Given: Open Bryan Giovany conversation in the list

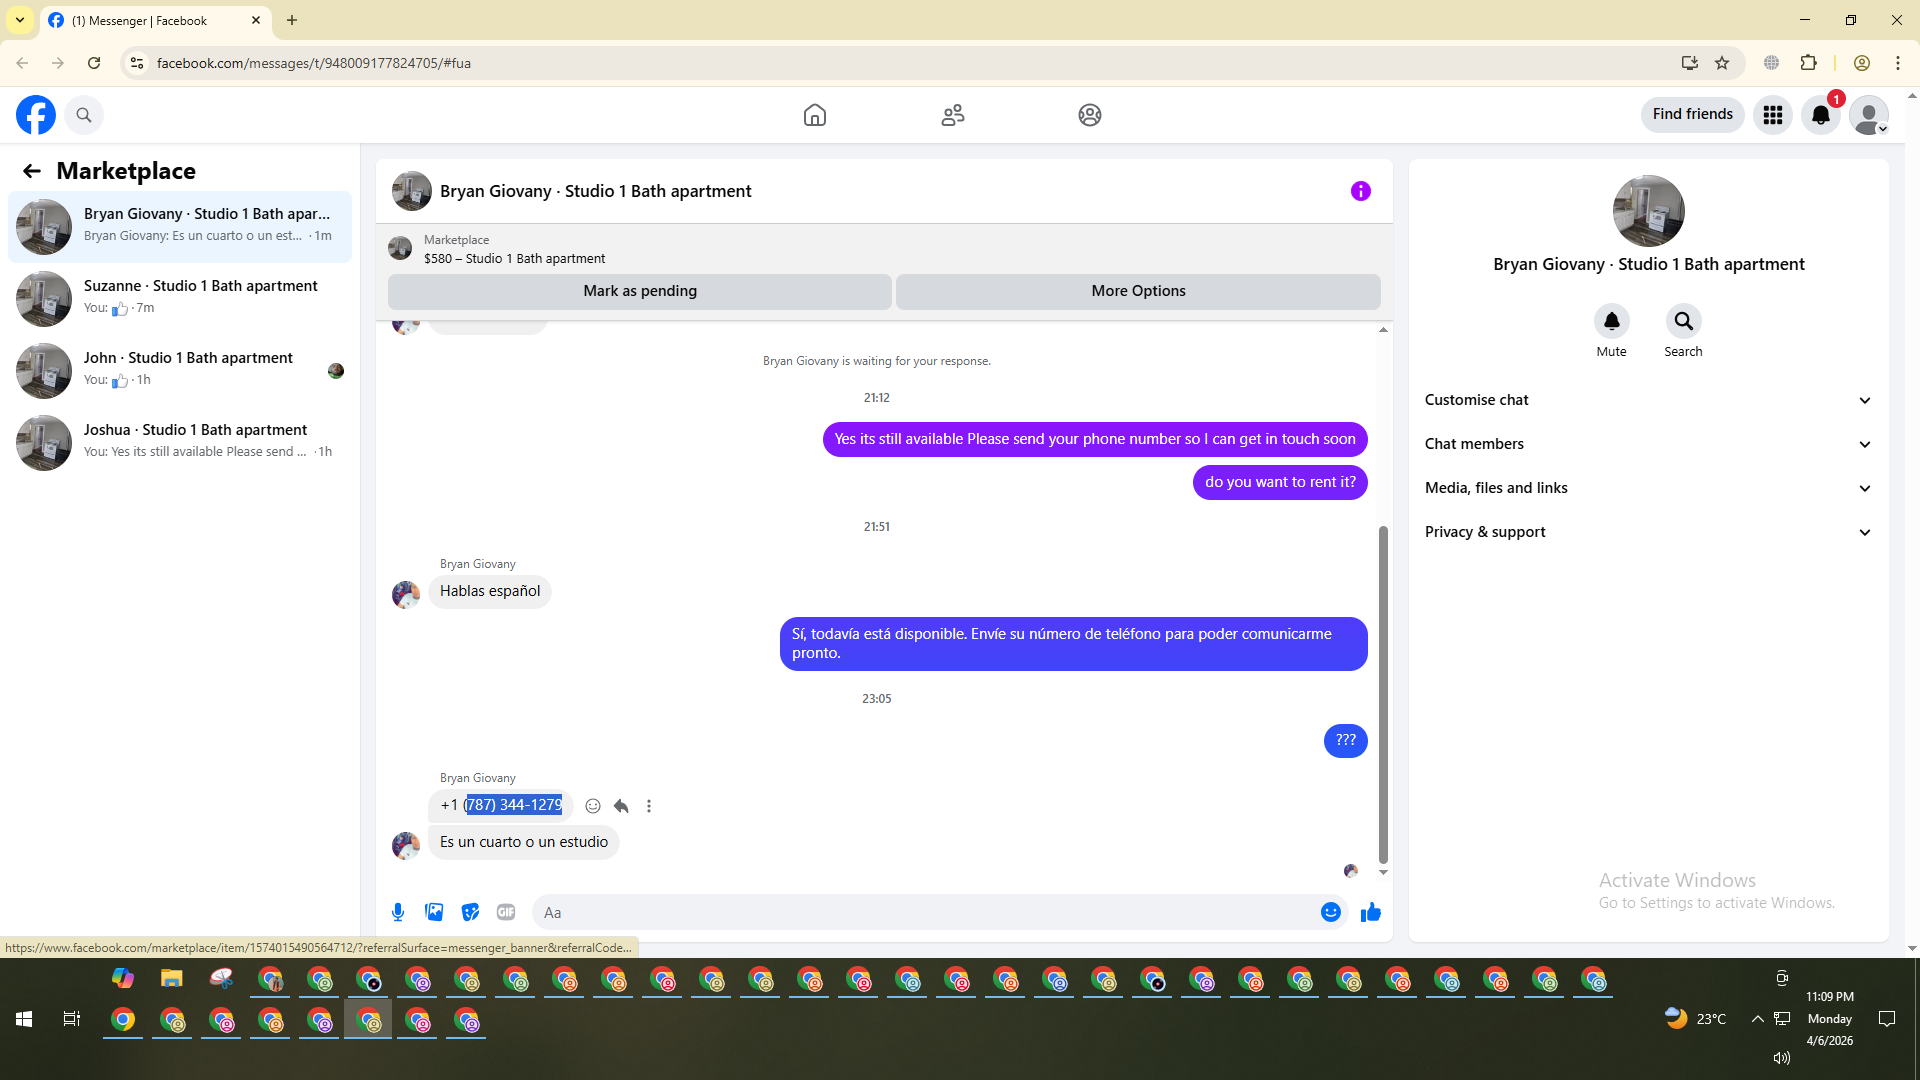Looking at the screenshot, I should click(x=180, y=227).
